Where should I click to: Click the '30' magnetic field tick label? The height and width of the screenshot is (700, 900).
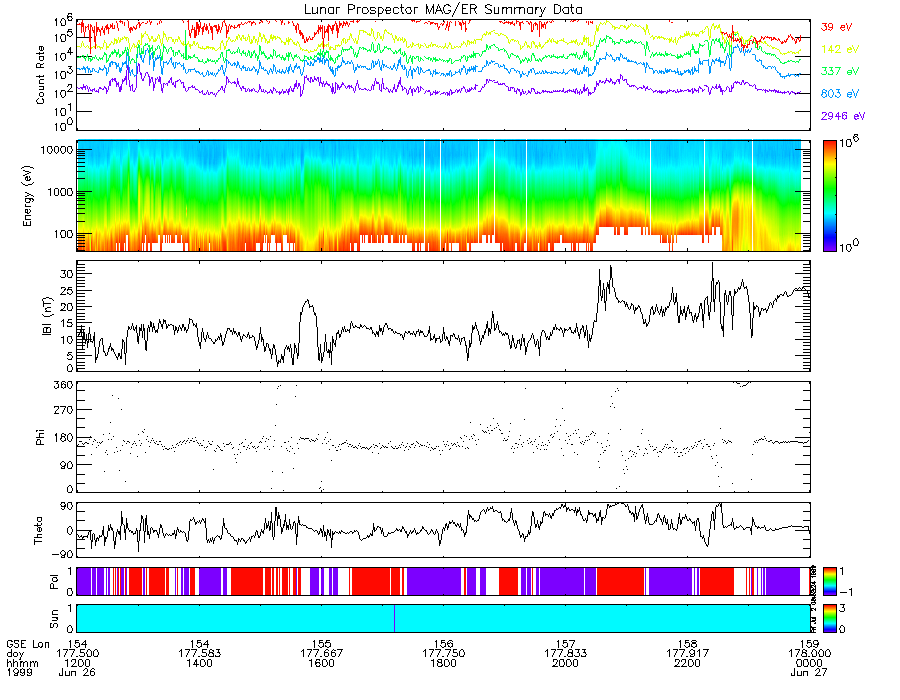(x=67, y=274)
